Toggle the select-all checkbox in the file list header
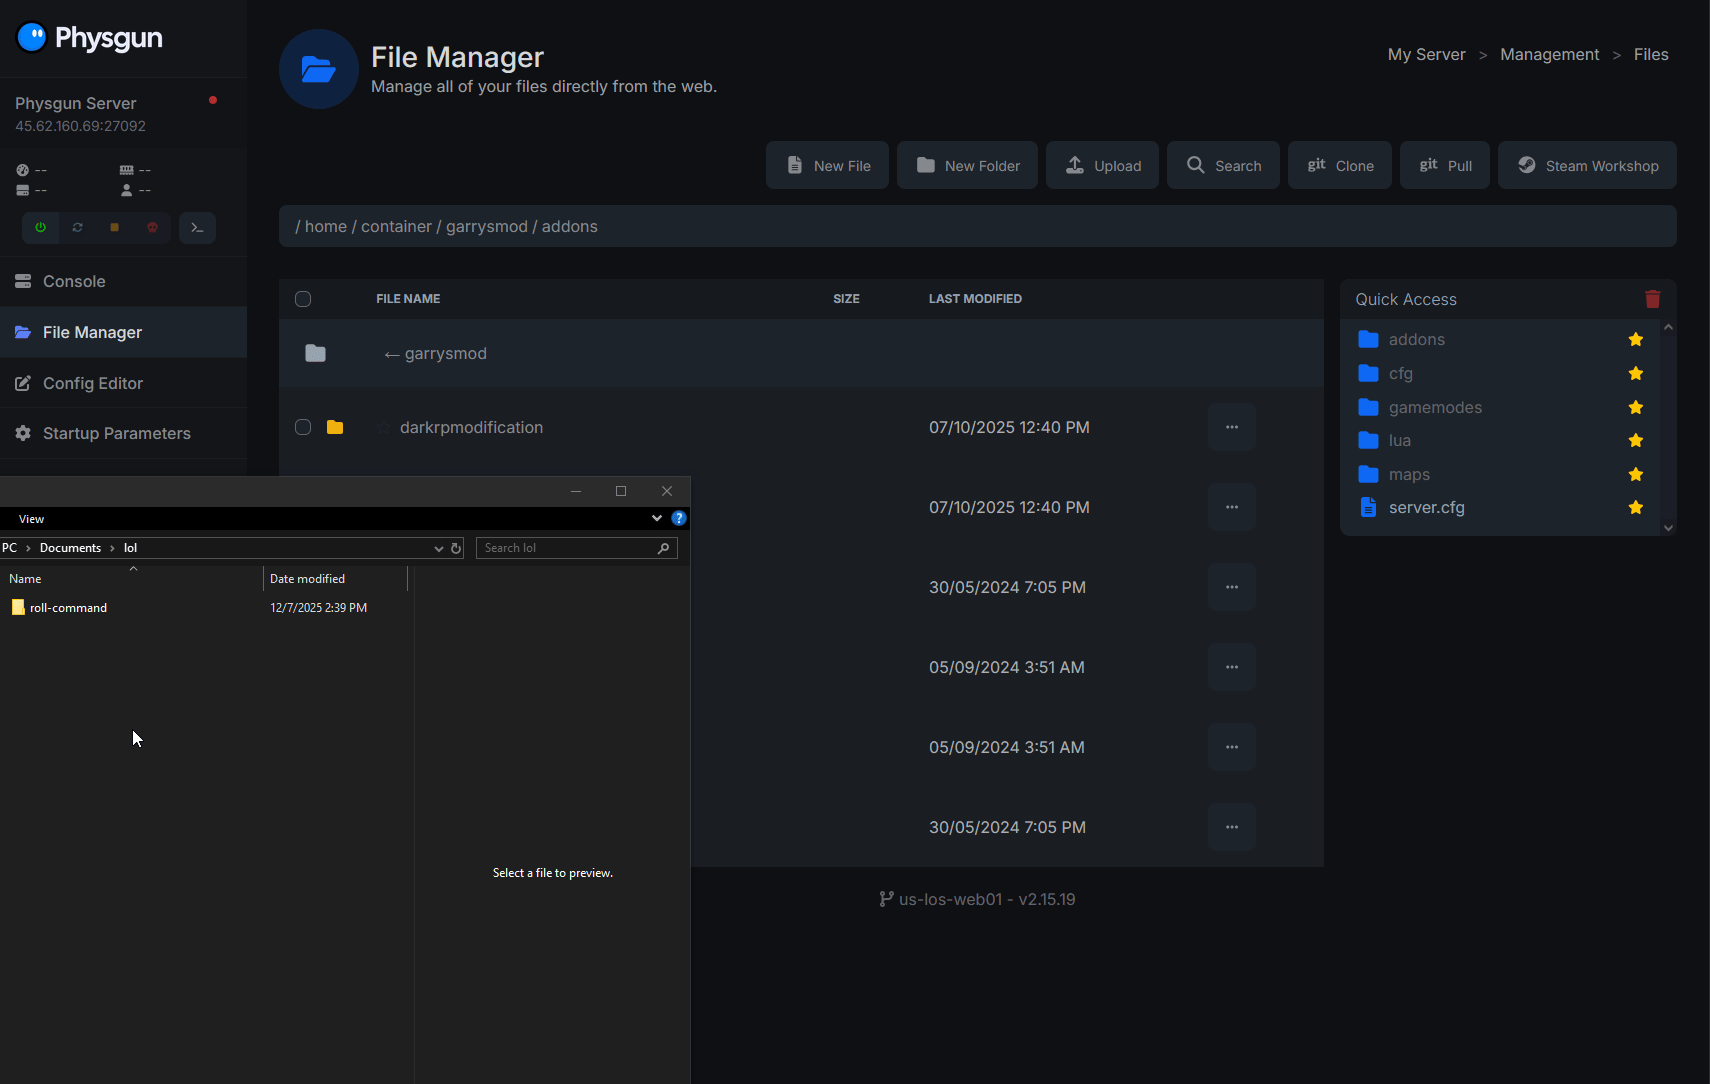Image resolution: width=1710 pixels, height=1084 pixels. [x=303, y=298]
